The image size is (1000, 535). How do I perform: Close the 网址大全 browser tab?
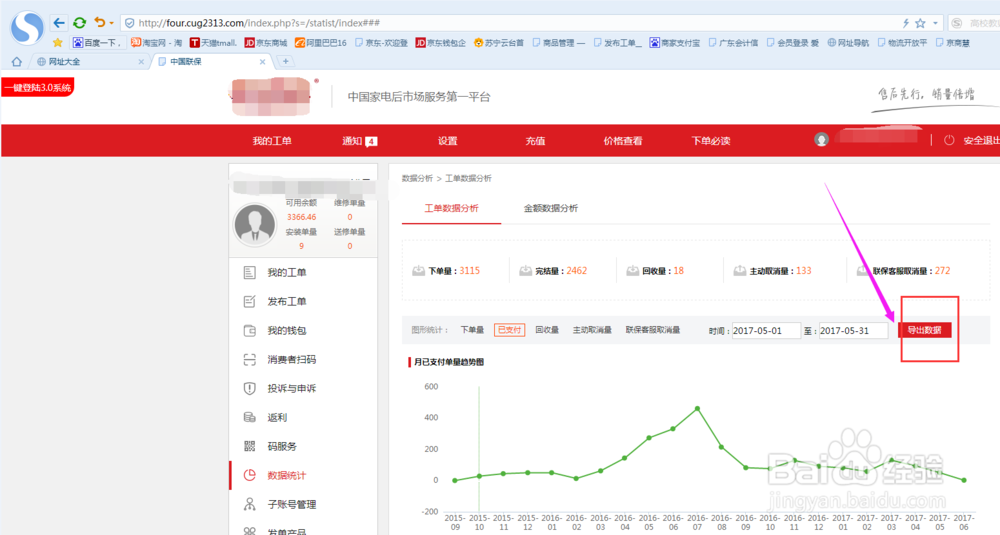(141, 62)
